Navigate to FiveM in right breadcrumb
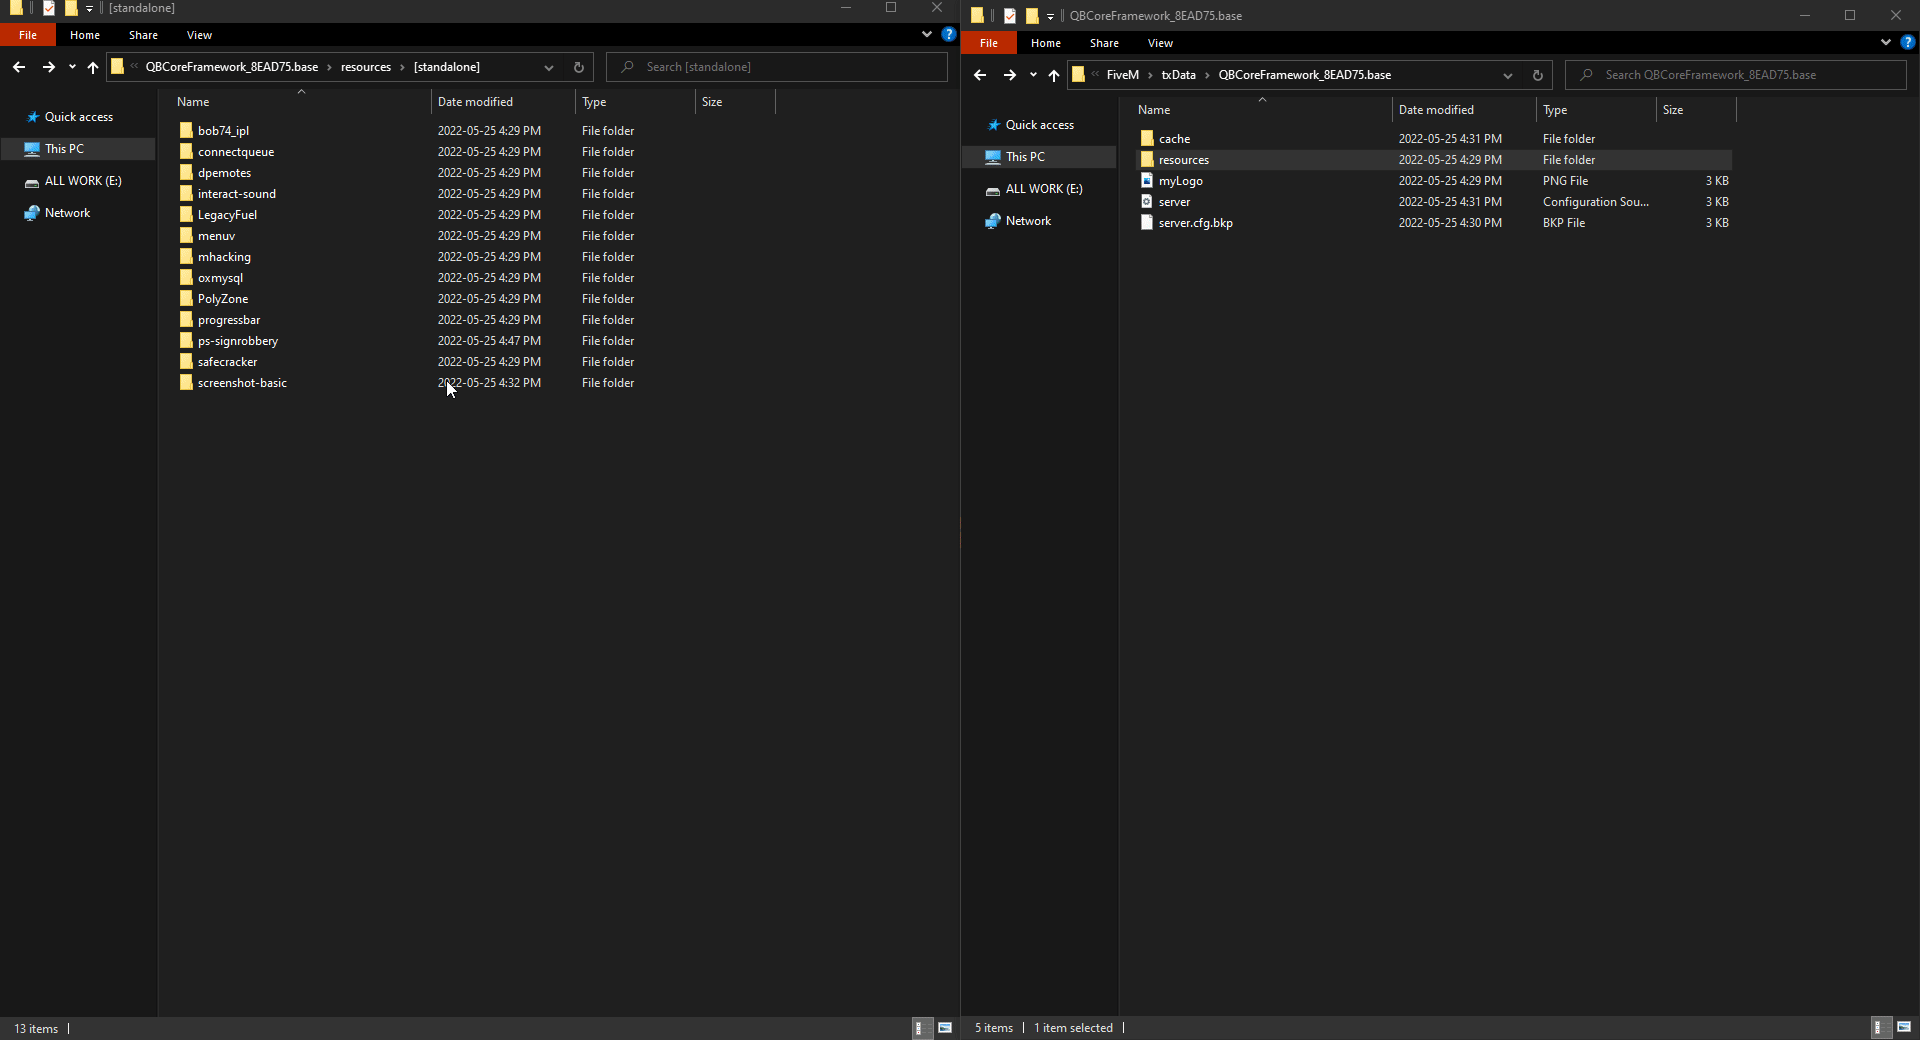The image size is (1920, 1040). pyautogui.click(x=1122, y=75)
